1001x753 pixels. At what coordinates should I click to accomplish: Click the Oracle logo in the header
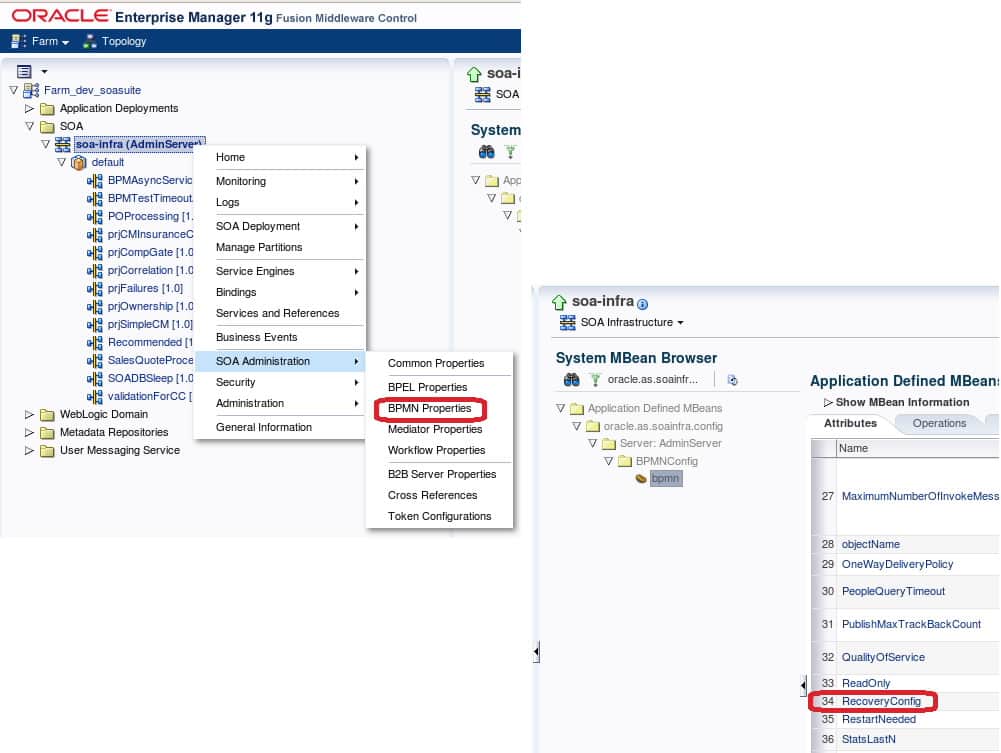click(x=62, y=16)
